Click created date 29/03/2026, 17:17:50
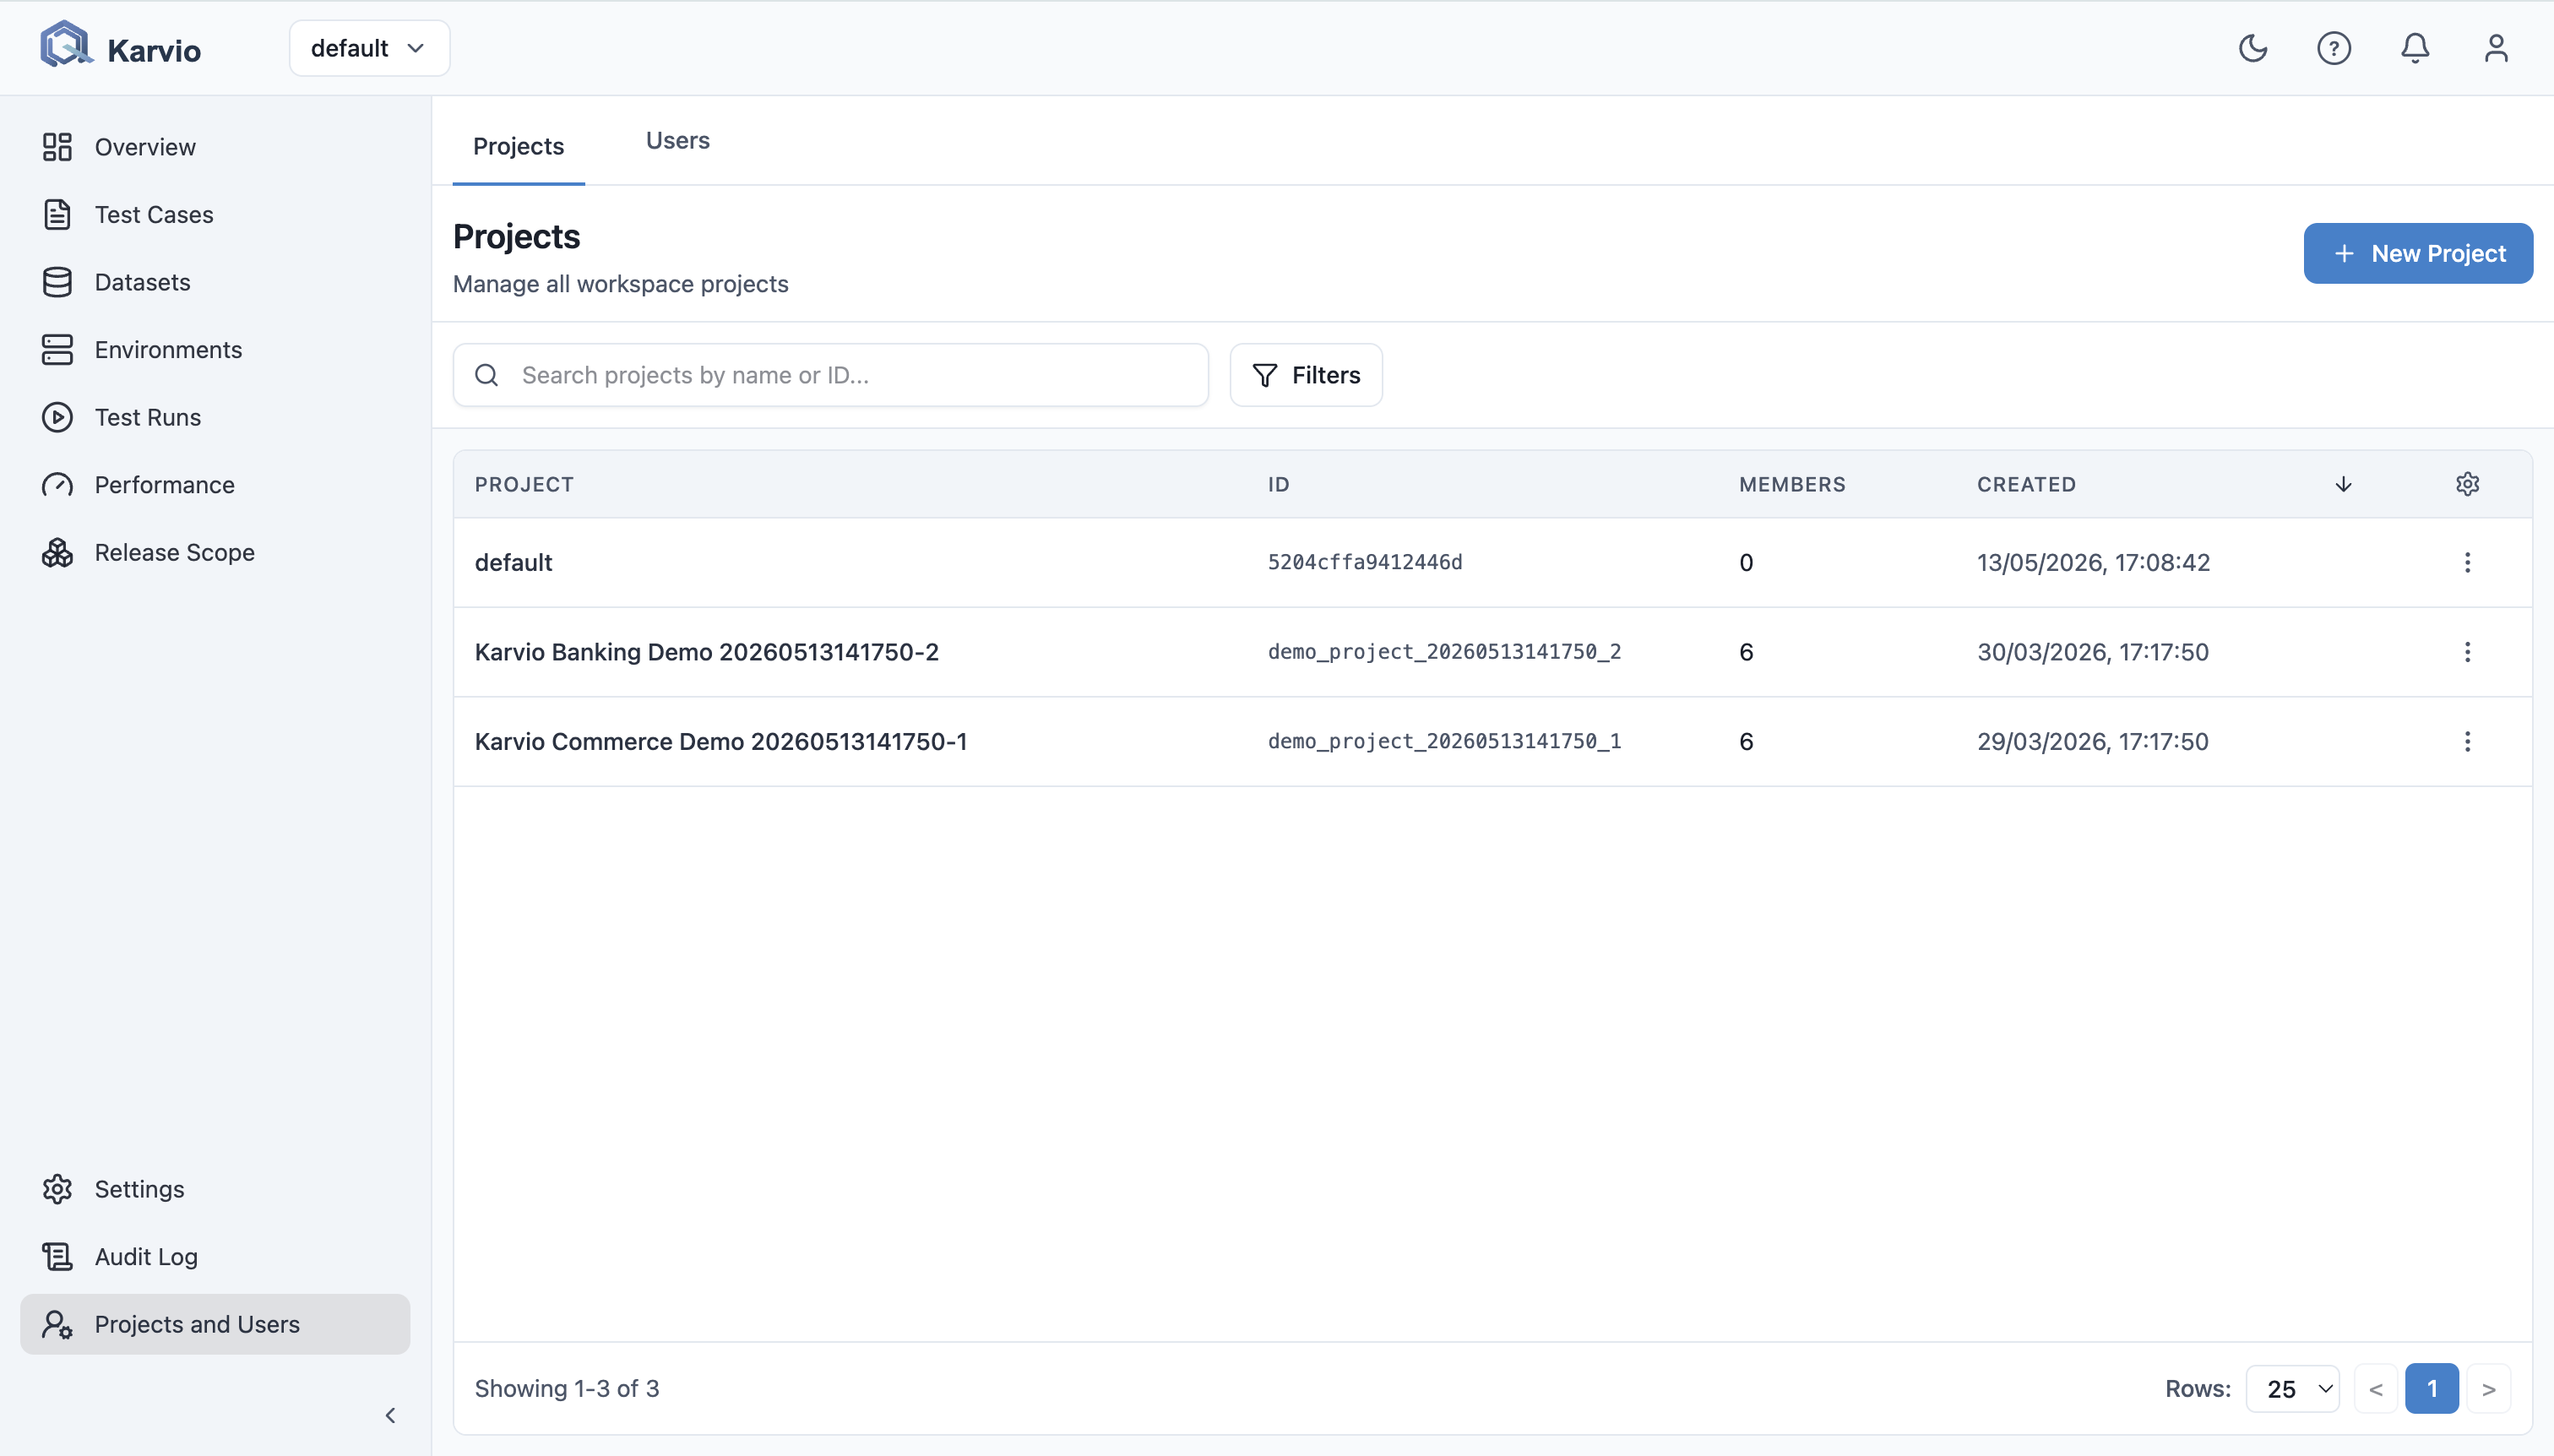This screenshot has width=2554, height=1456. pyautogui.click(x=2092, y=741)
